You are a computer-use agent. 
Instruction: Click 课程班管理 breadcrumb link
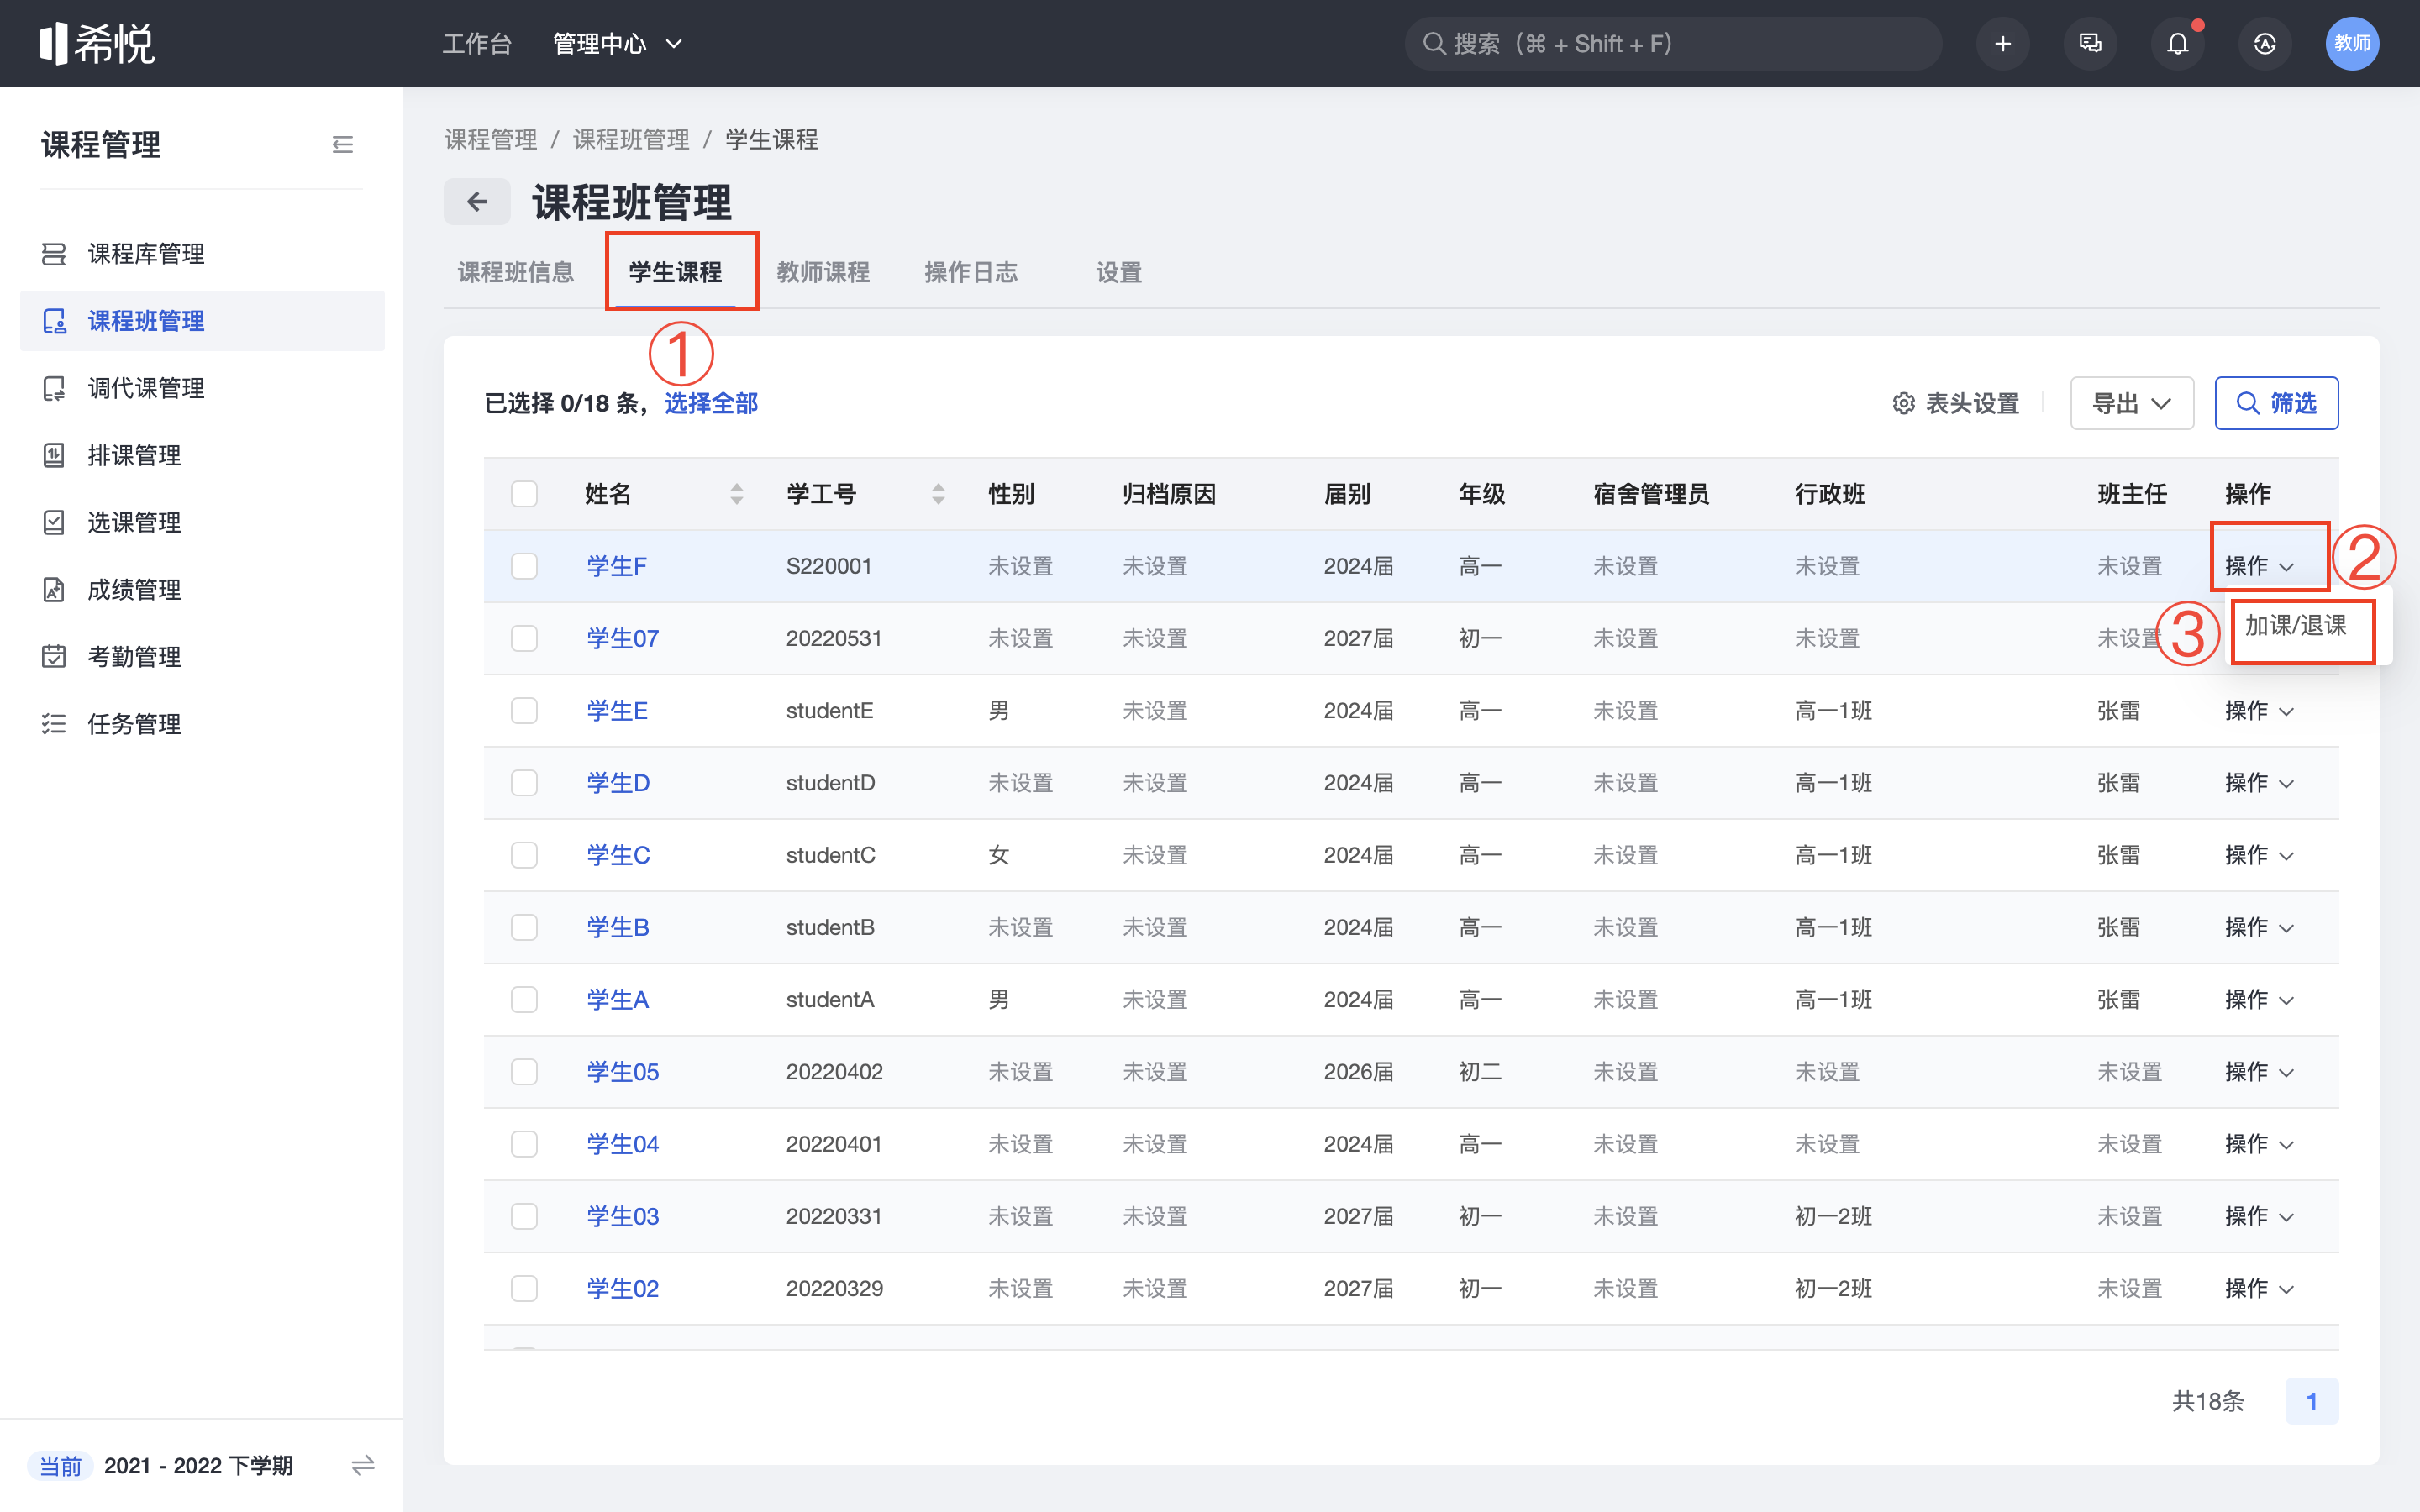[631, 140]
